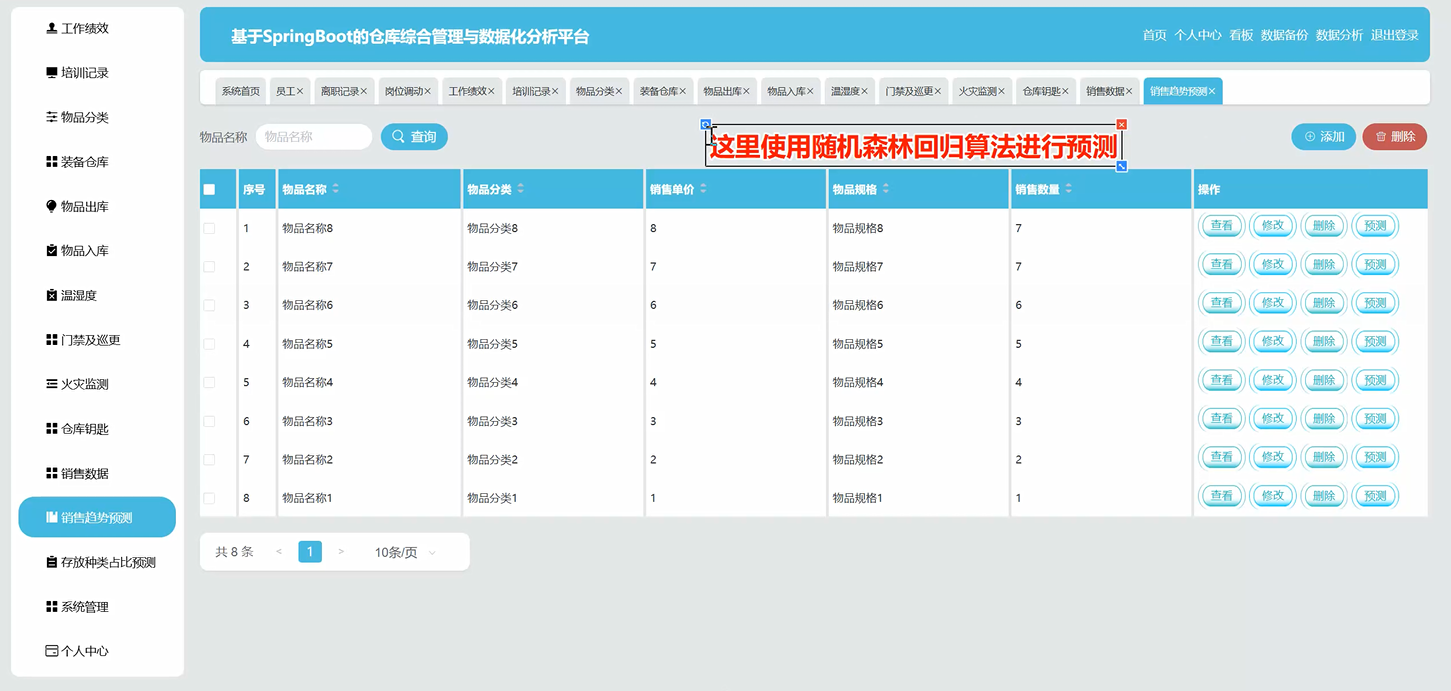This screenshot has height=691, width=1451.
Task: Open 装备仓库 via its sidebar grid icon
Action: pos(52,162)
